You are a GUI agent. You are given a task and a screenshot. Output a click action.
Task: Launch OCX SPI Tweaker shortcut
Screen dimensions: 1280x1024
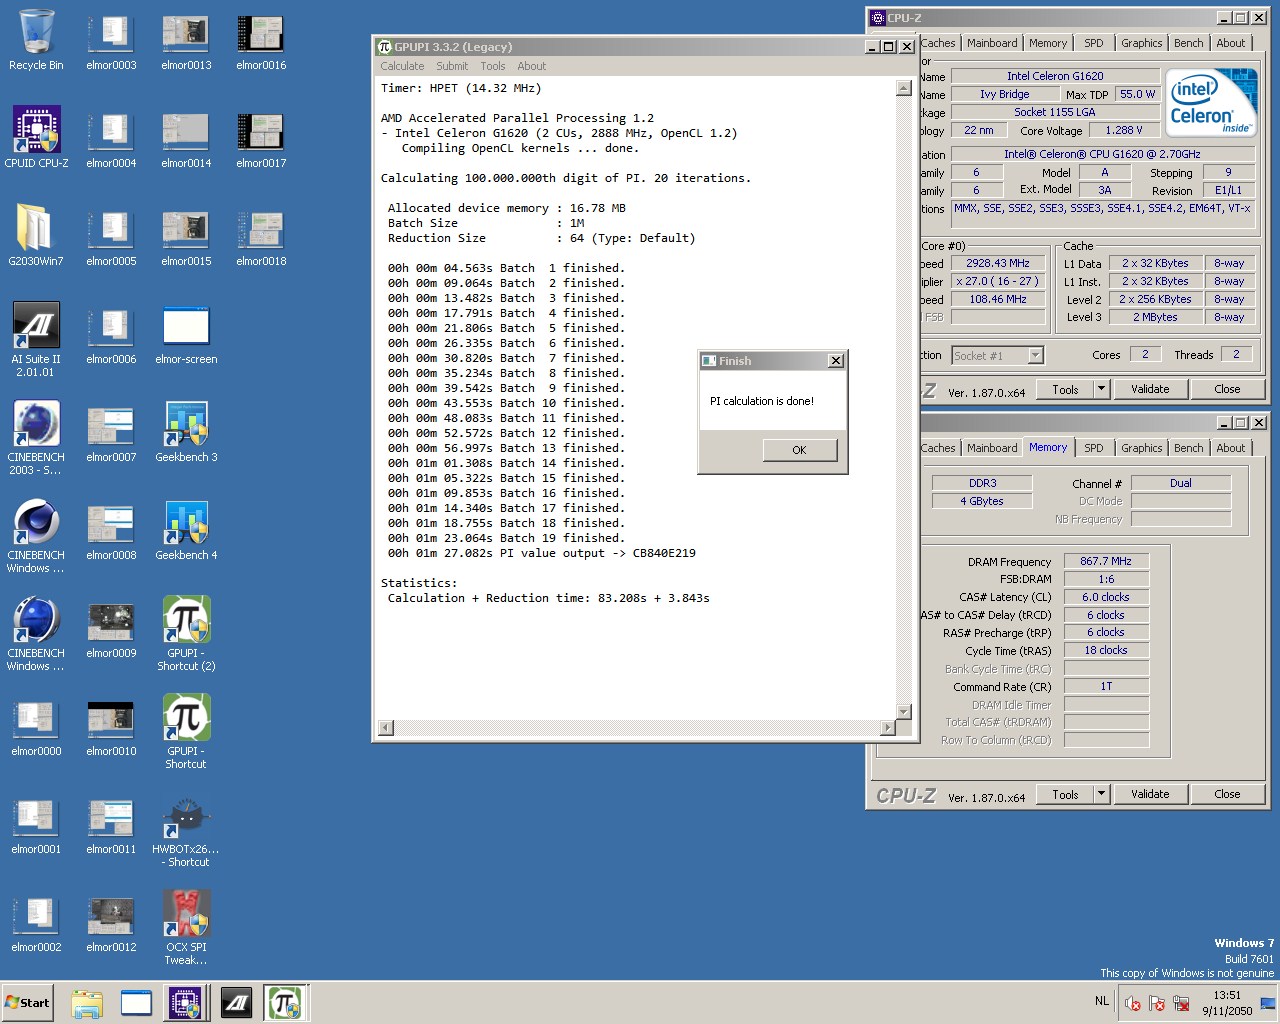coord(186,928)
